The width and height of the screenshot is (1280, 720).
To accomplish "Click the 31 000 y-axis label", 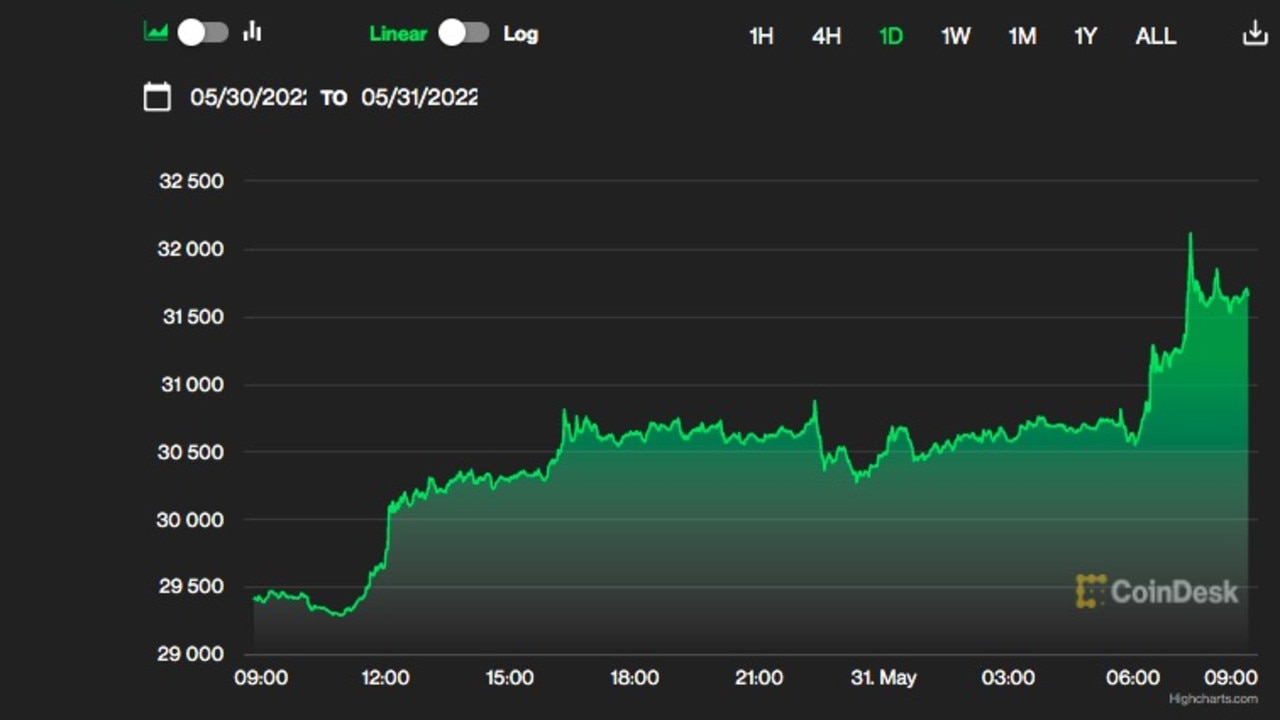I will tap(191, 385).
